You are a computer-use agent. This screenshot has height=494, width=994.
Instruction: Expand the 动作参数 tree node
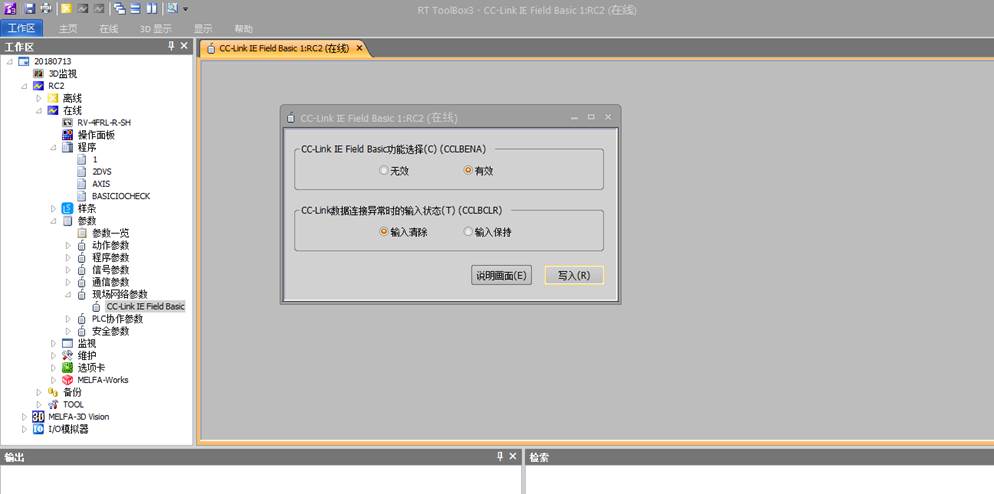pos(69,245)
